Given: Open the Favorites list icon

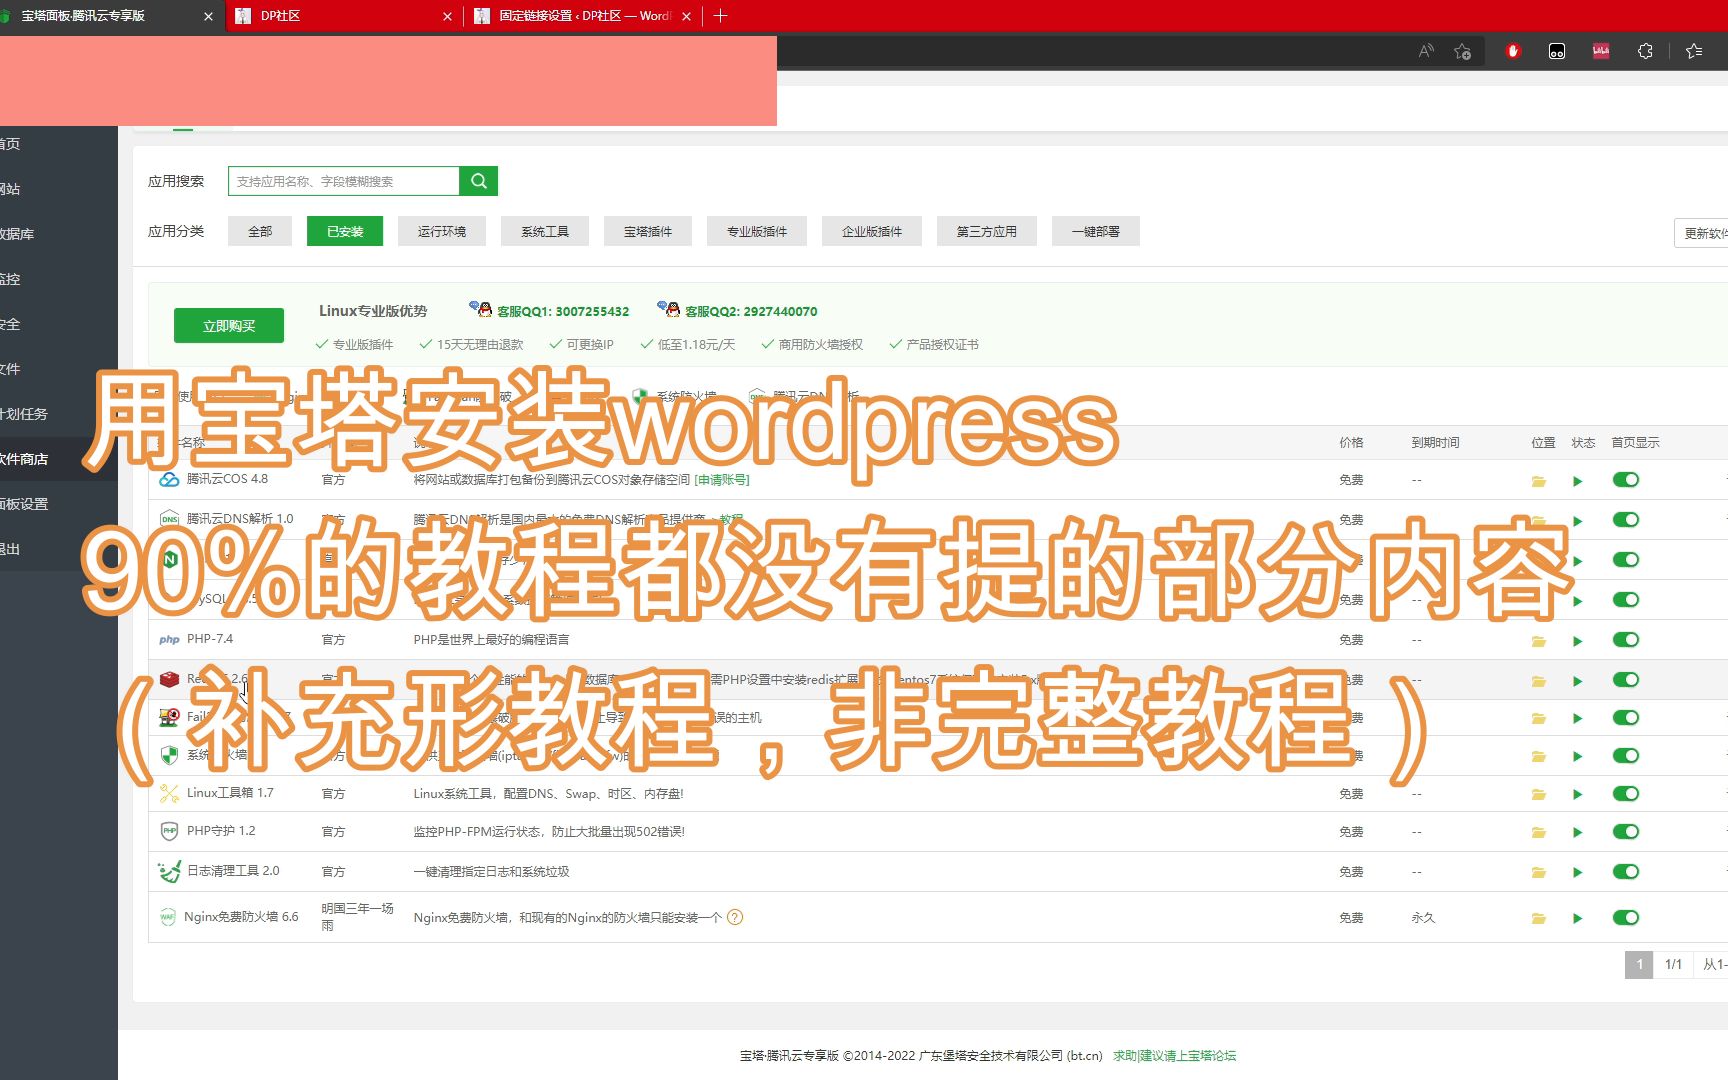Looking at the screenshot, I should [x=1694, y=51].
